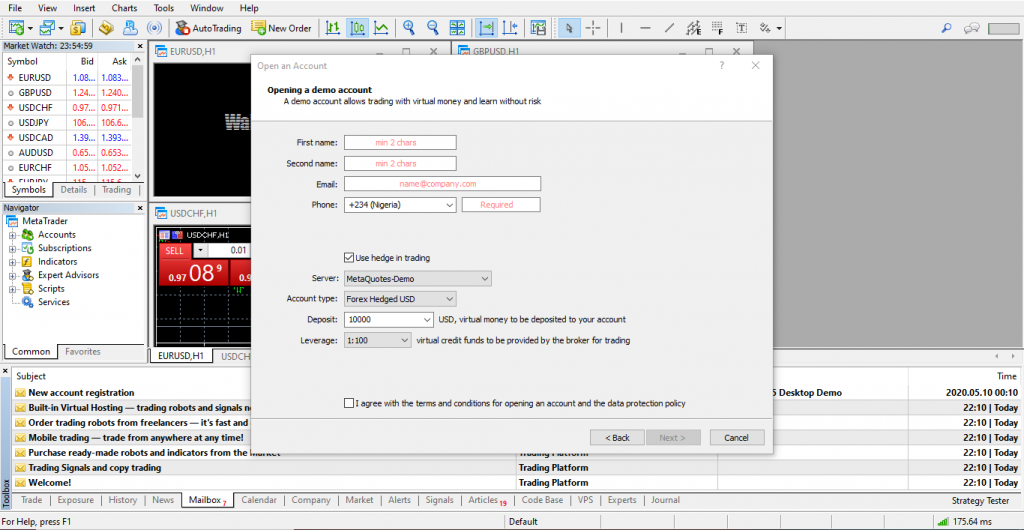Switch to line chart display
The width and height of the screenshot is (1024, 530).
(381, 28)
